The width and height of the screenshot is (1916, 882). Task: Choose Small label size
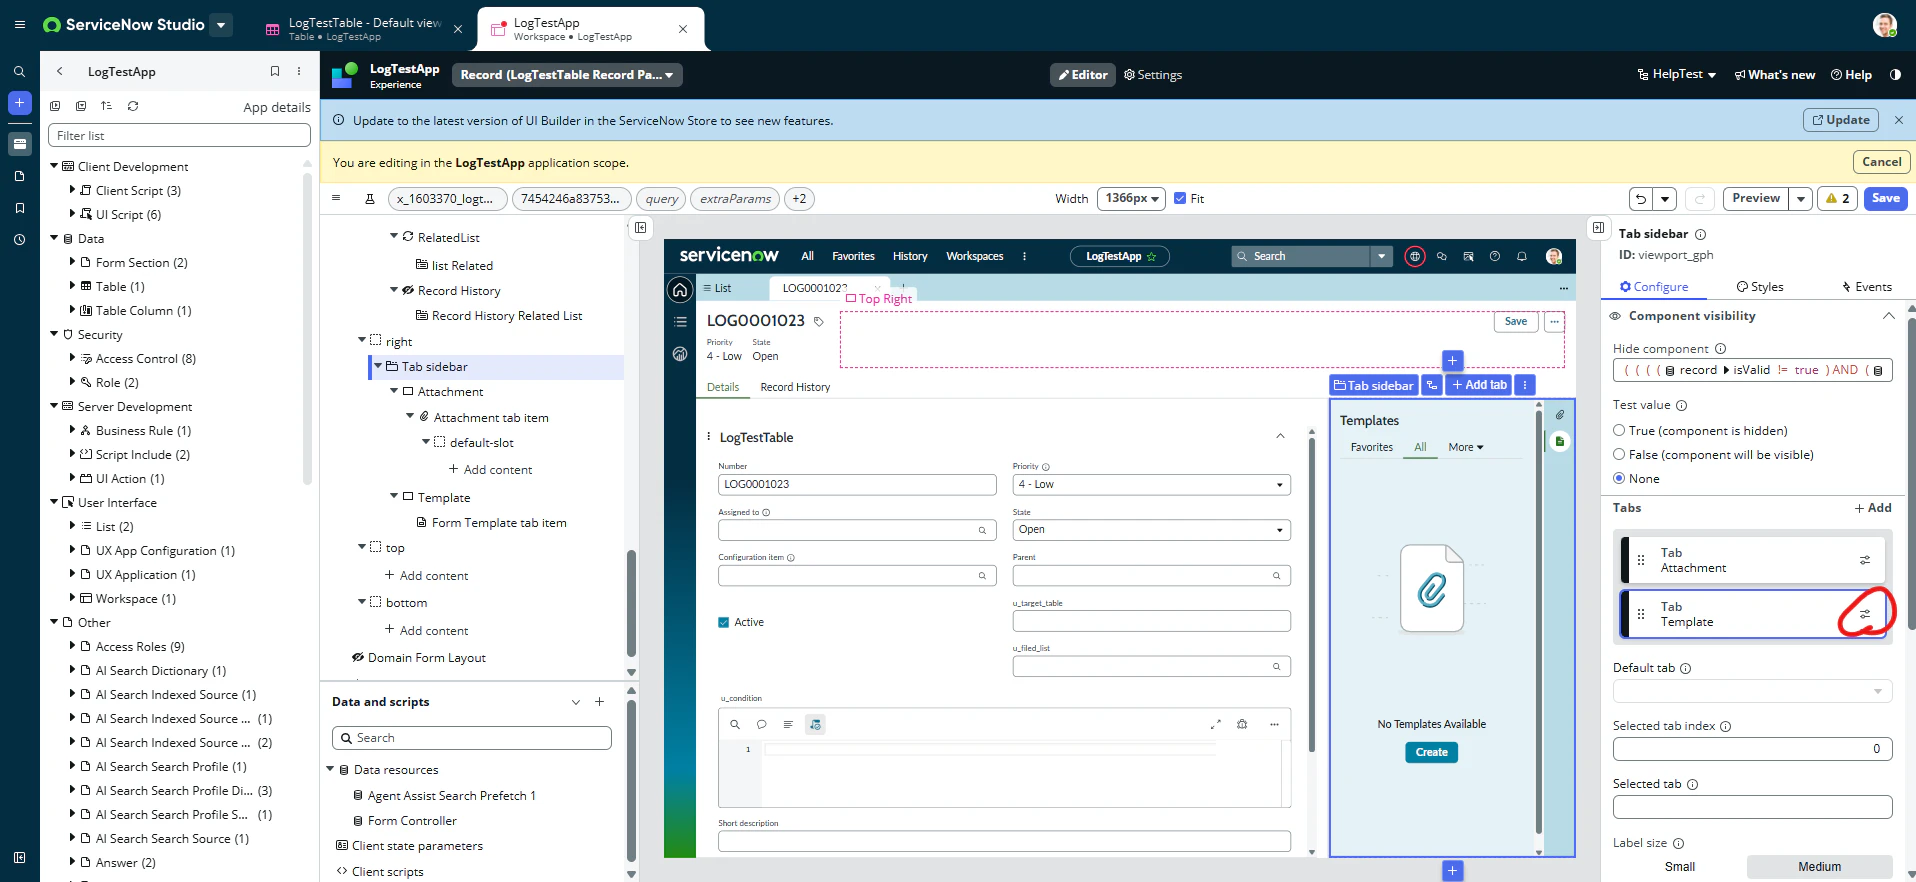pyautogui.click(x=1680, y=867)
